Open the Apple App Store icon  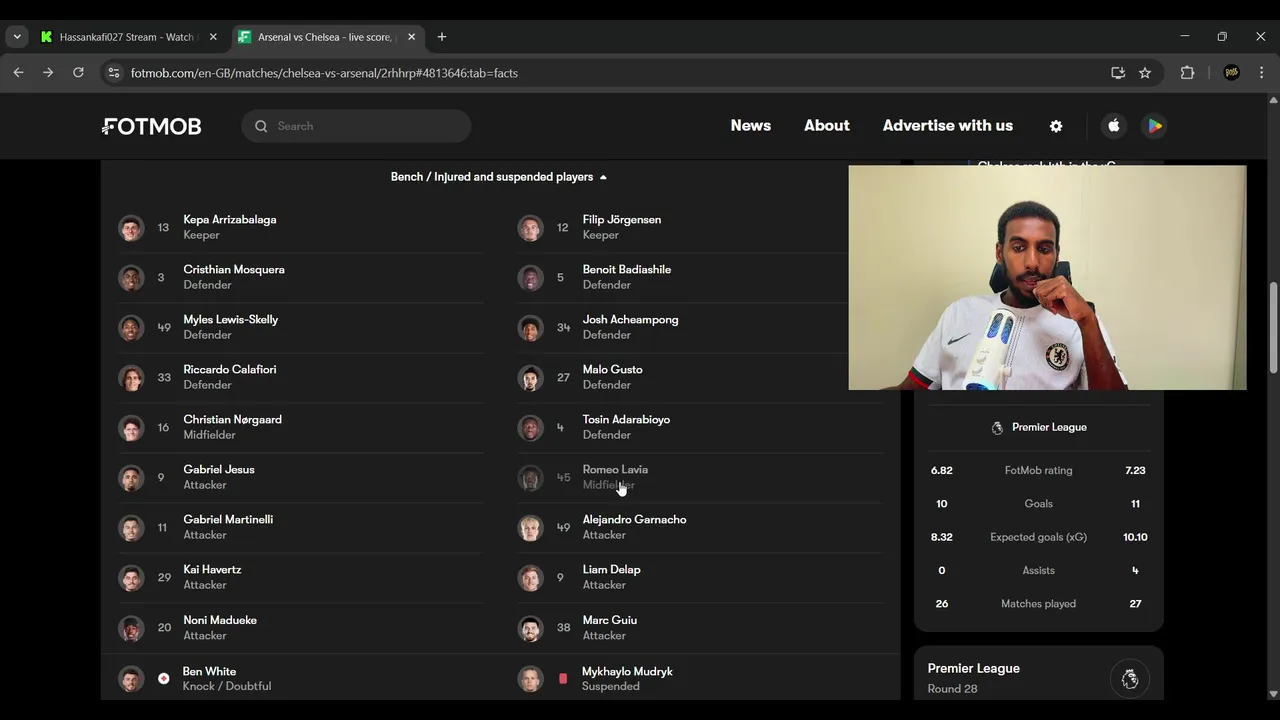(1114, 126)
